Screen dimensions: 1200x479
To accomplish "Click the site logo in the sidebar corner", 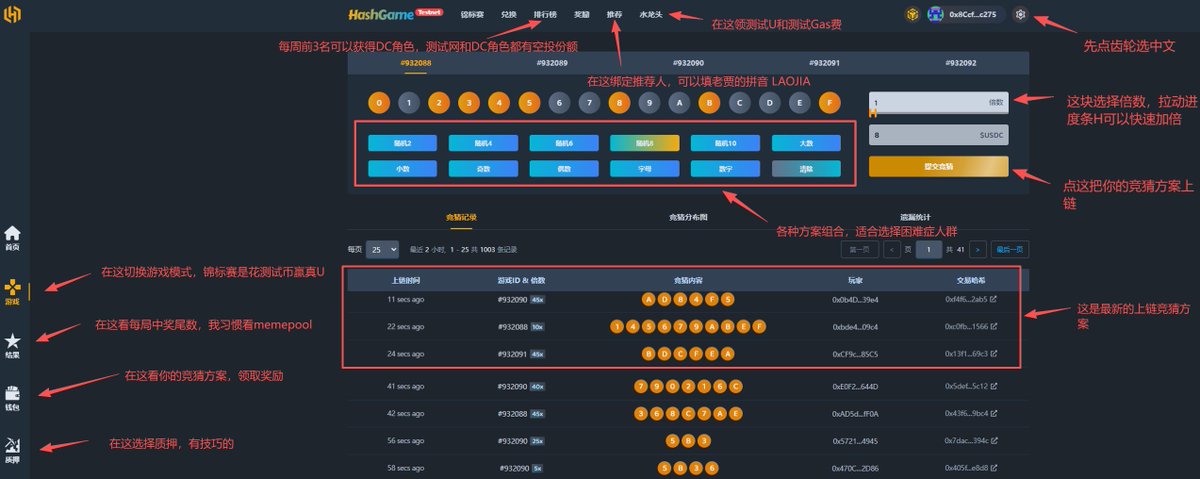I will [x=13, y=14].
